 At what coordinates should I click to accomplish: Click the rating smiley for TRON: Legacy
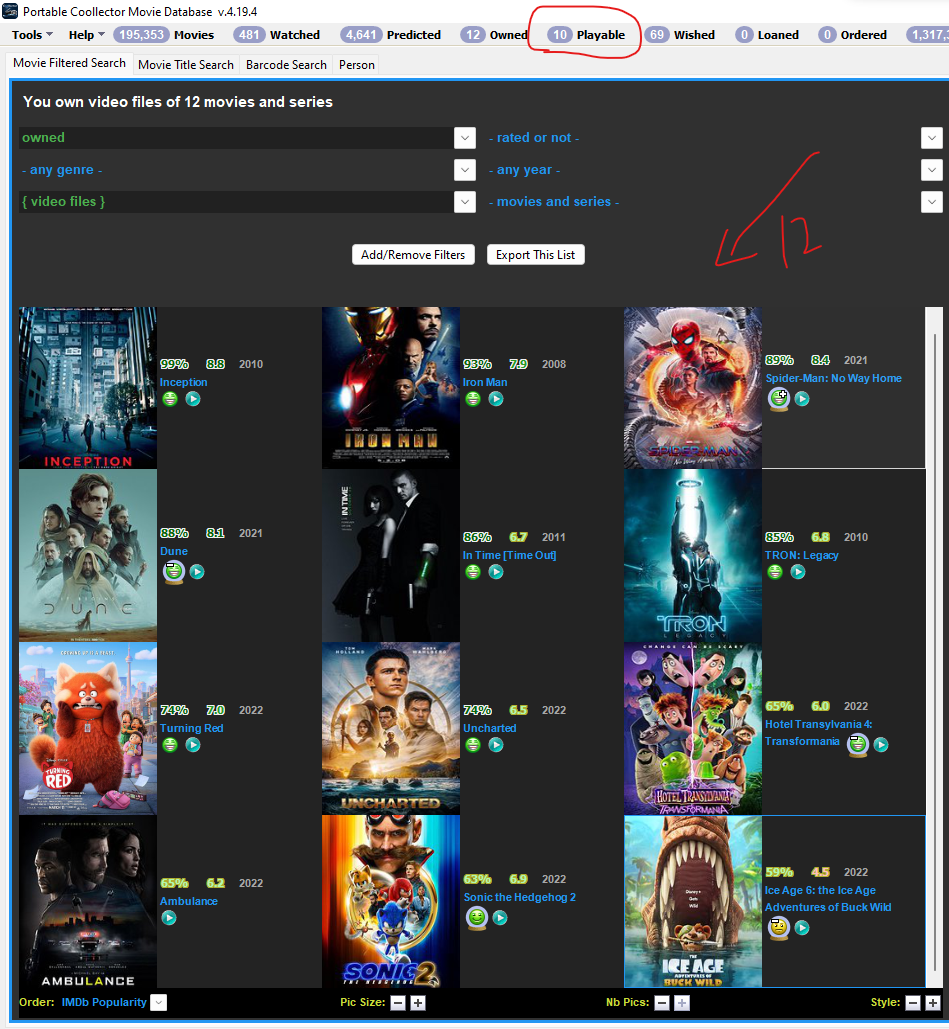(x=775, y=572)
